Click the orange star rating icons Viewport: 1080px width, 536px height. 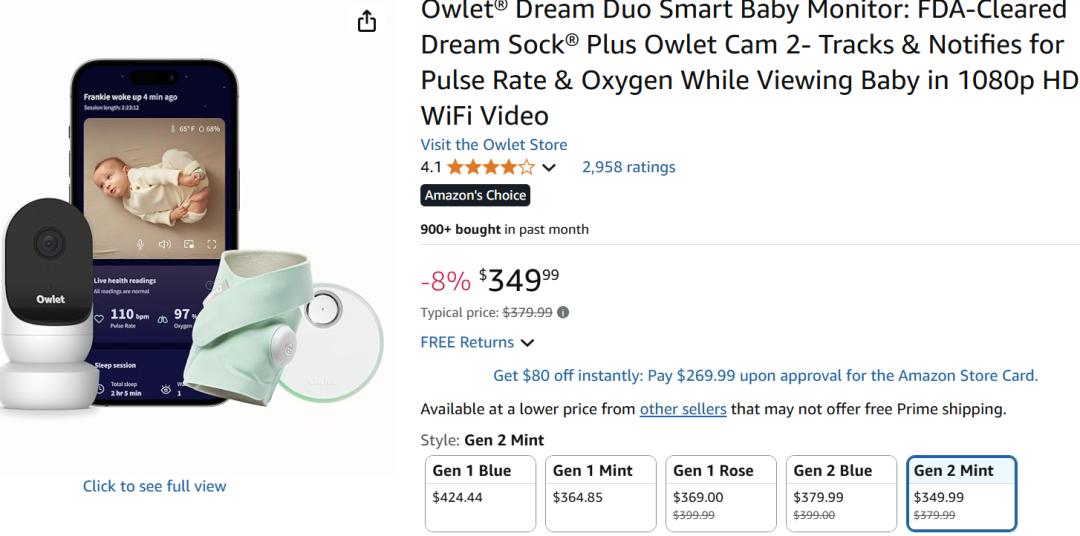pyautogui.click(x=490, y=167)
